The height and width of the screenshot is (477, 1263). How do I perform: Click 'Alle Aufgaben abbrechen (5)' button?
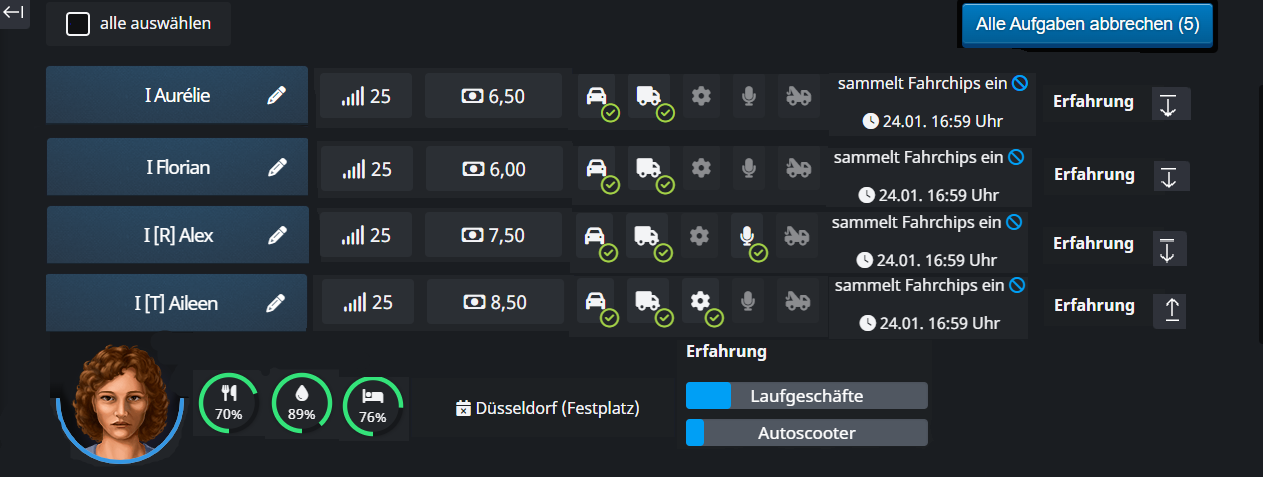1087,24
